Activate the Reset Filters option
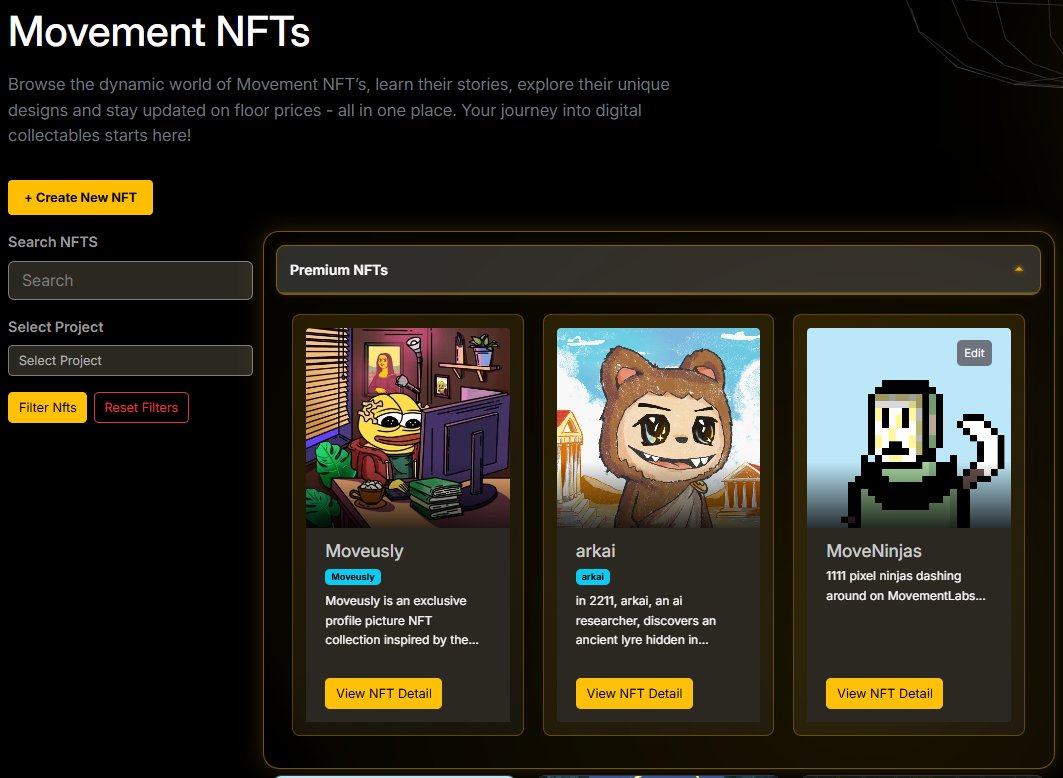The height and width of the screenshot is (778, 1063). click(141, 407)
